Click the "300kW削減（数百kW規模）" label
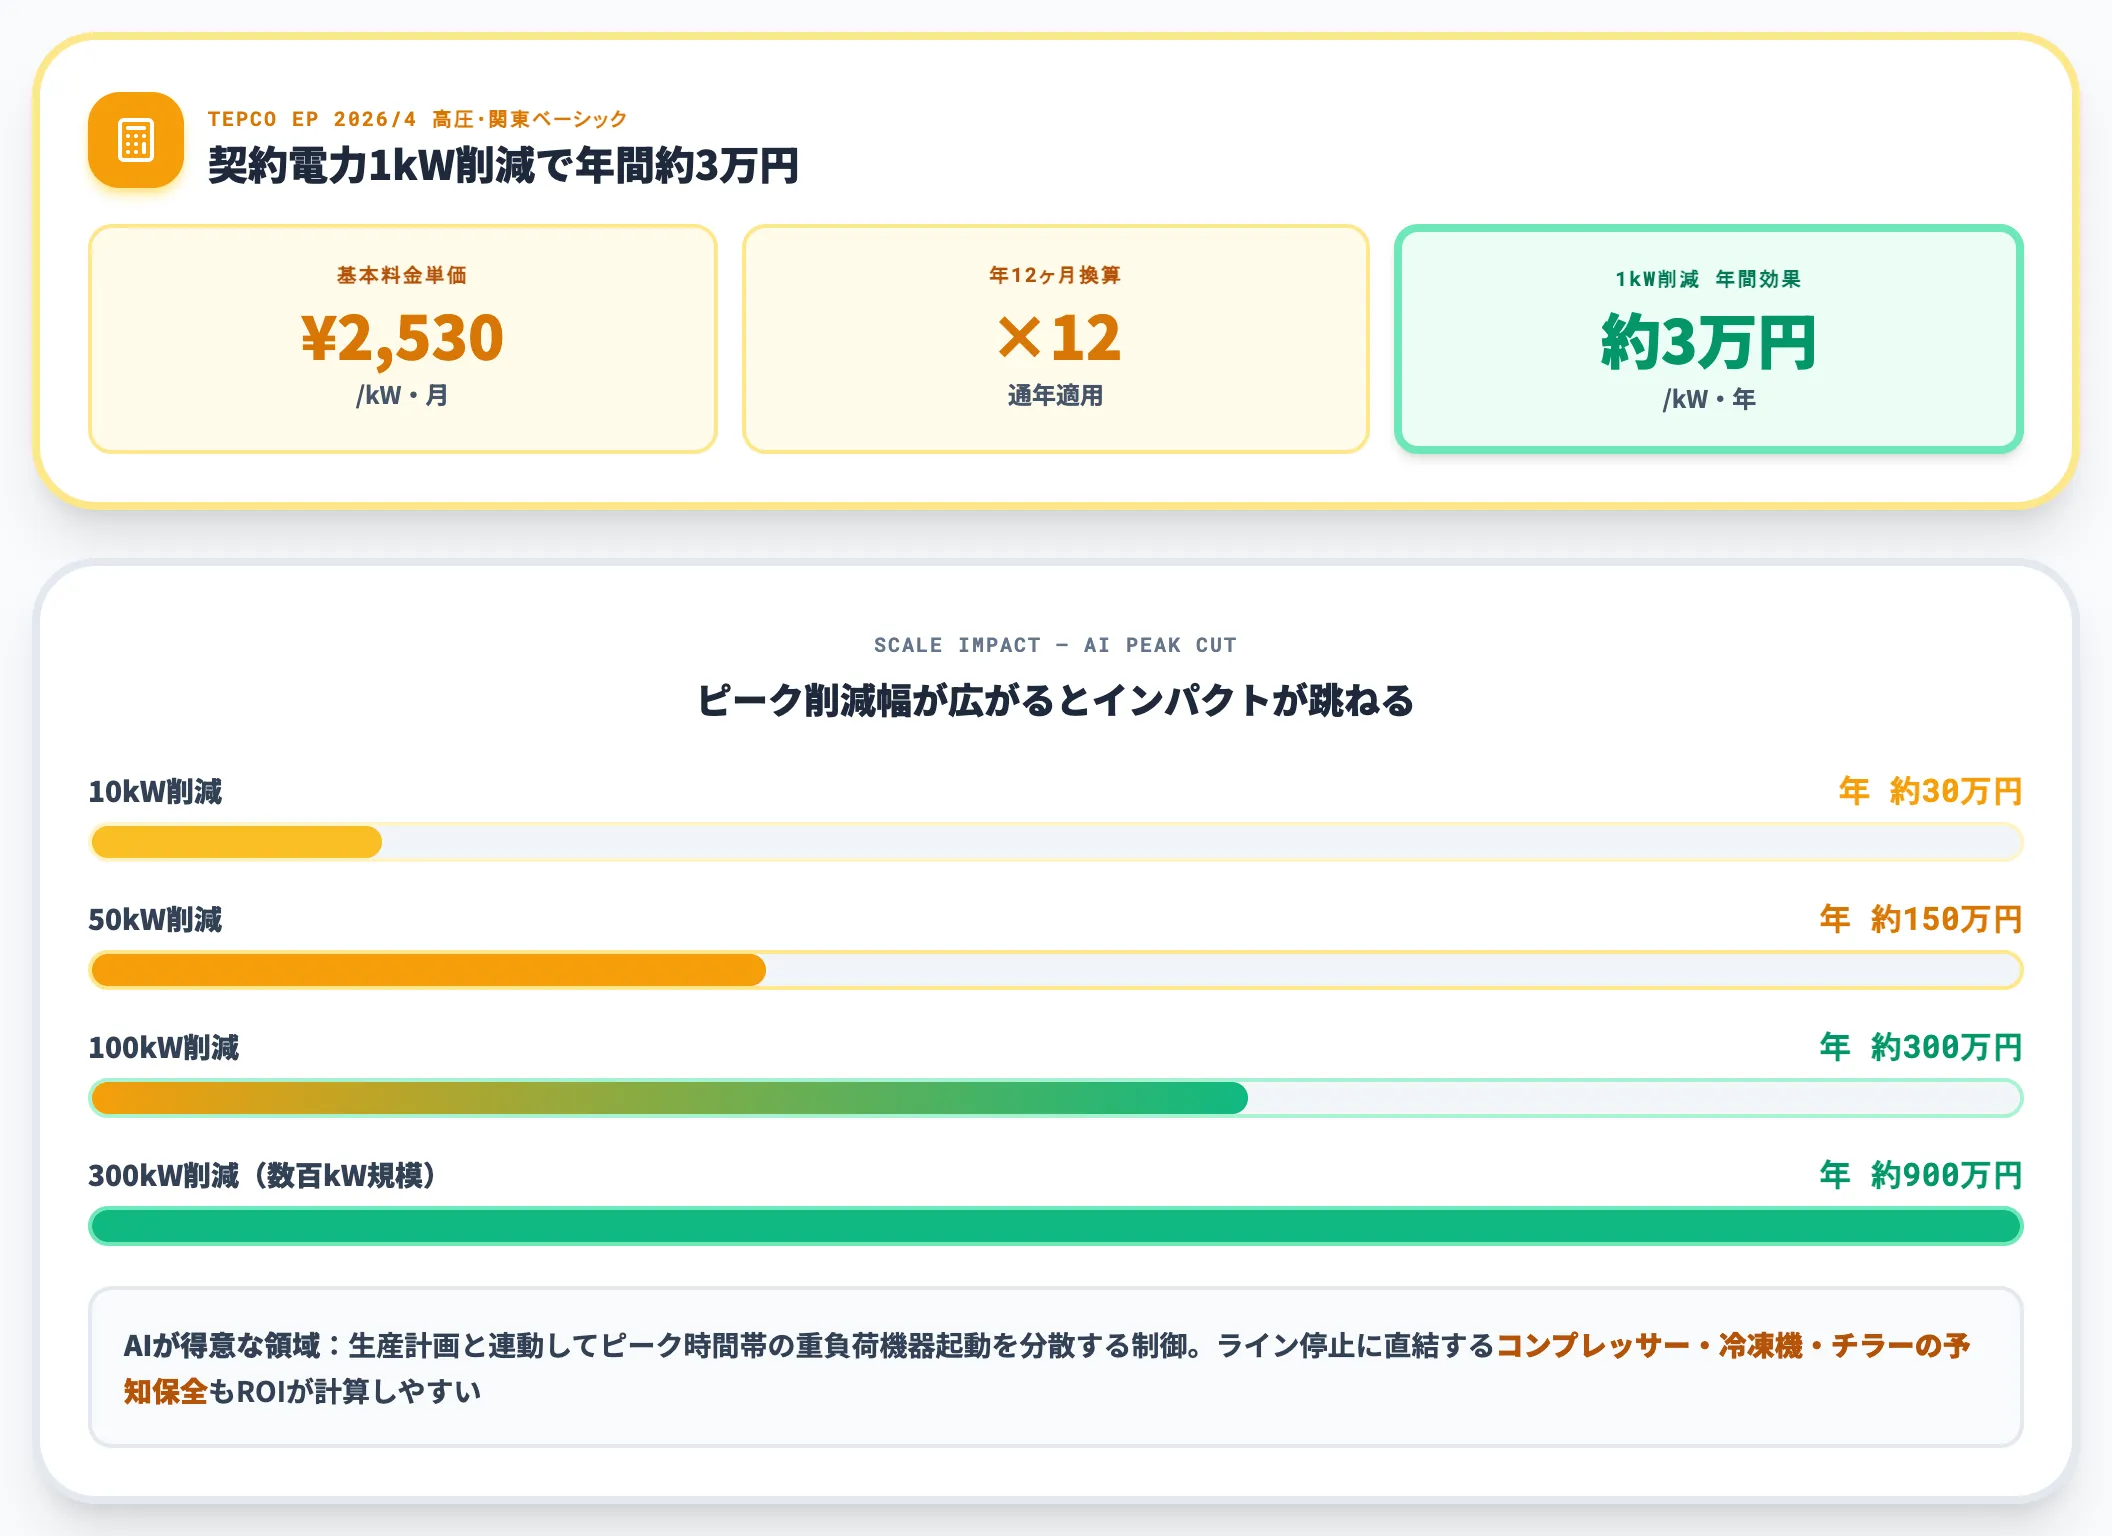Image resolution: width=2112 pixels, height=1536 pixels. coord(263,1176)
